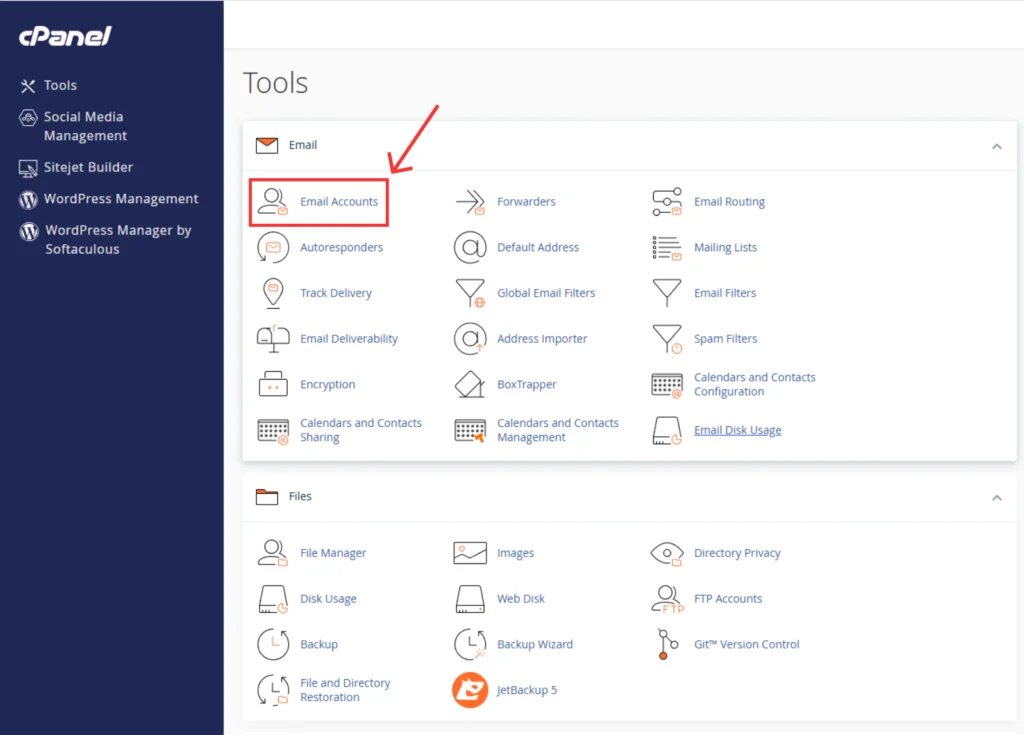Click the Git Version Control icon
This screenshot has height=735, width=1024.
pos(667,645)
